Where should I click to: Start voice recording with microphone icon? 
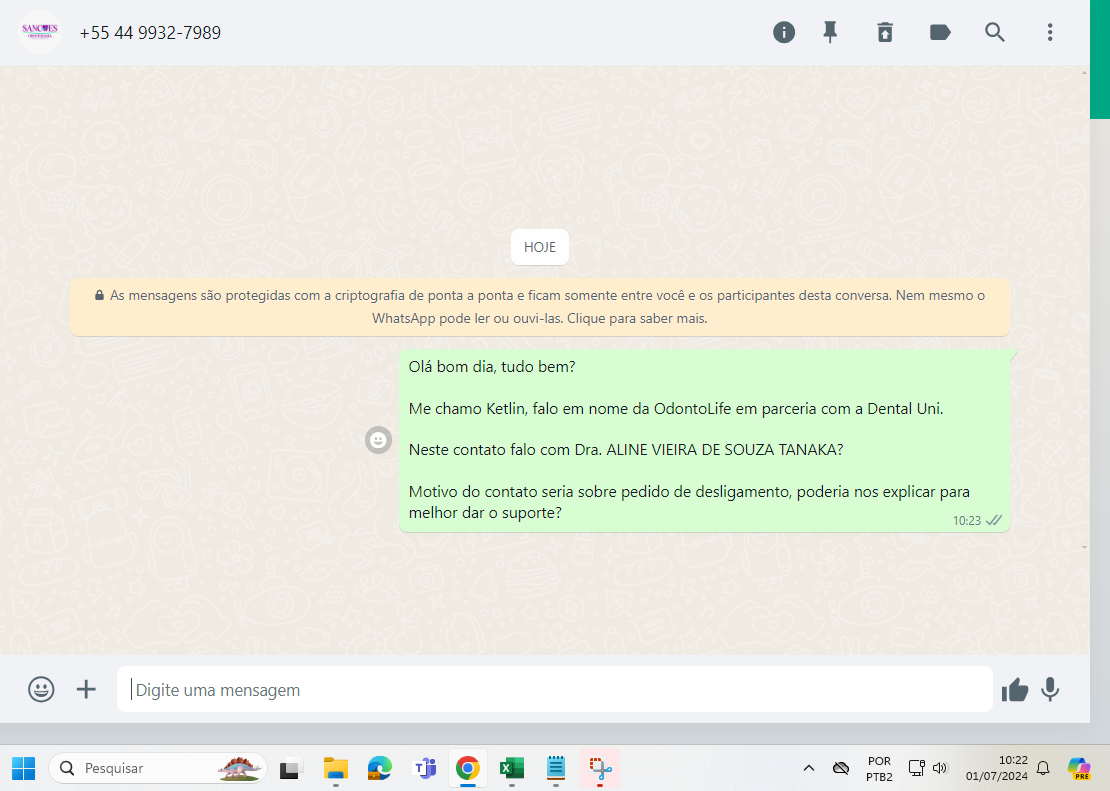1050,689
